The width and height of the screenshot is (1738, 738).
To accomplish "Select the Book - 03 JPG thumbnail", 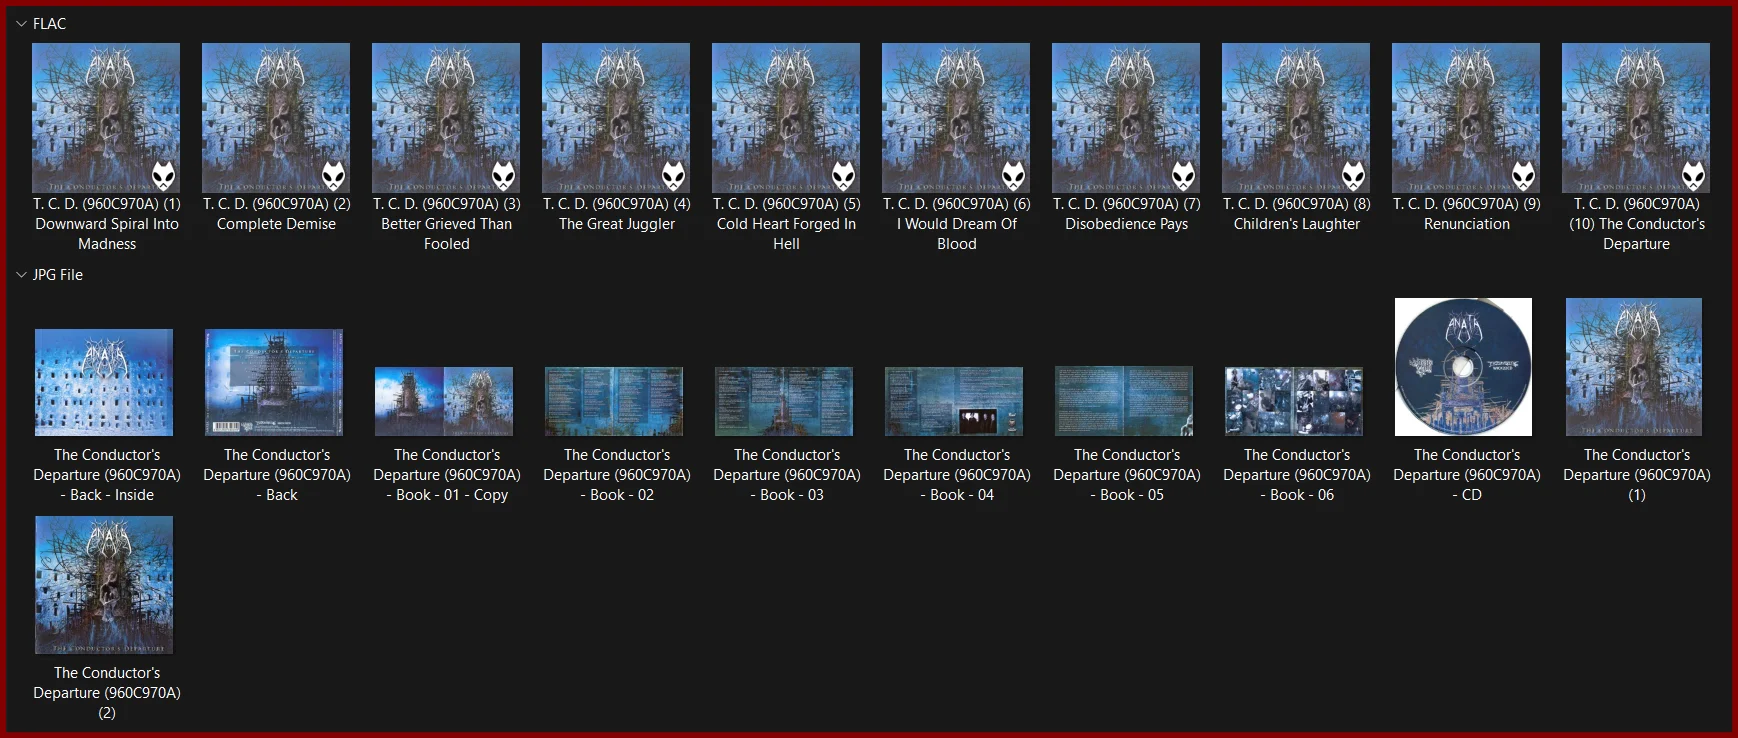I will click(784, 401).
